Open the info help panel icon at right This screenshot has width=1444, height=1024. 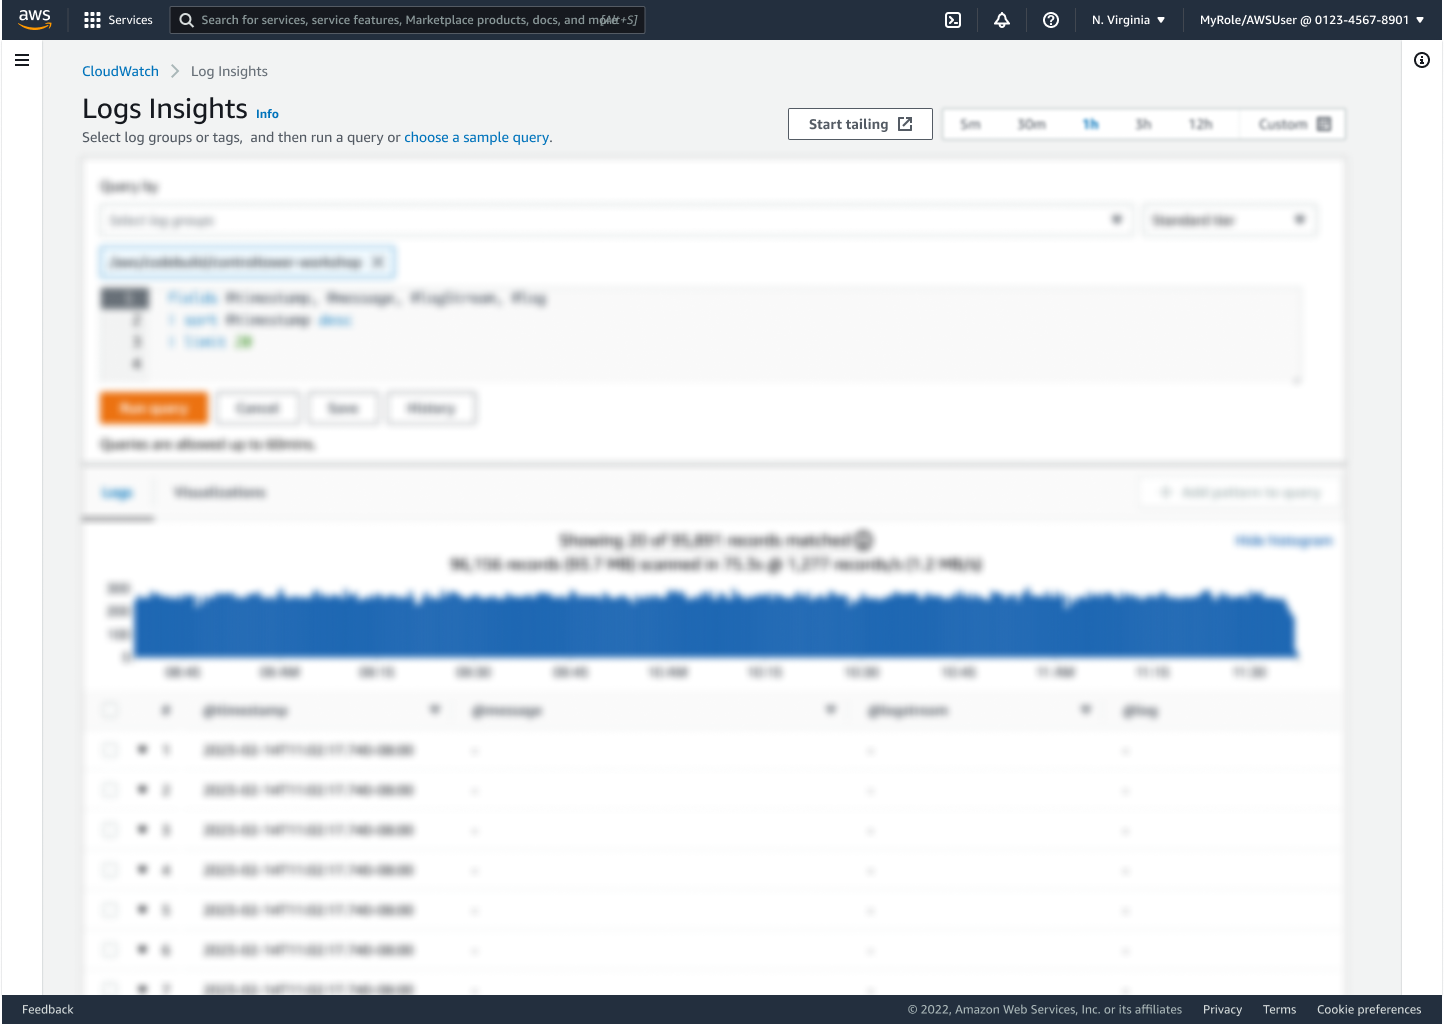(x=1422, y=60)
